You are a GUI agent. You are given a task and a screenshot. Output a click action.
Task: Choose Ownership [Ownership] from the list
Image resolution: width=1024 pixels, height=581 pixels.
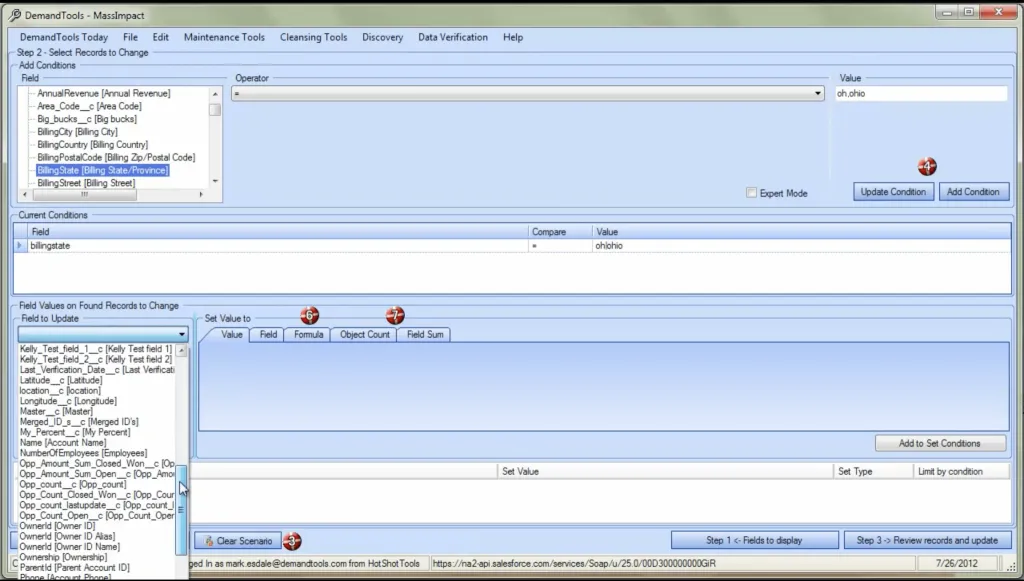[63, 557]
